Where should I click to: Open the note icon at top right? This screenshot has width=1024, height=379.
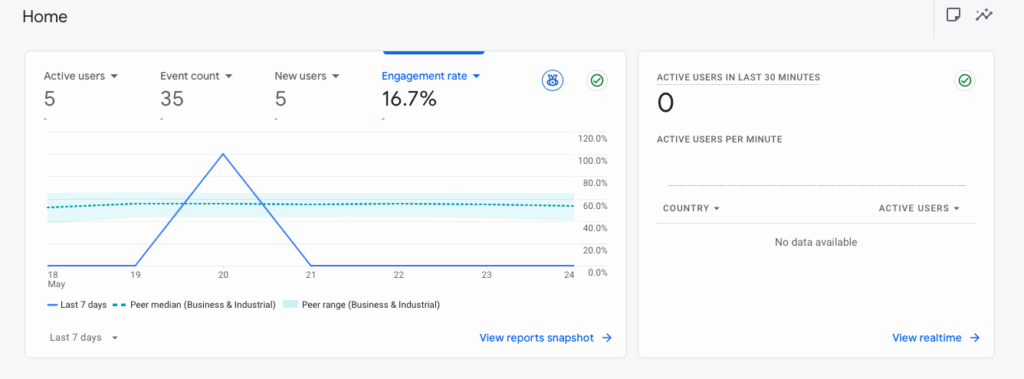point(953,15)
